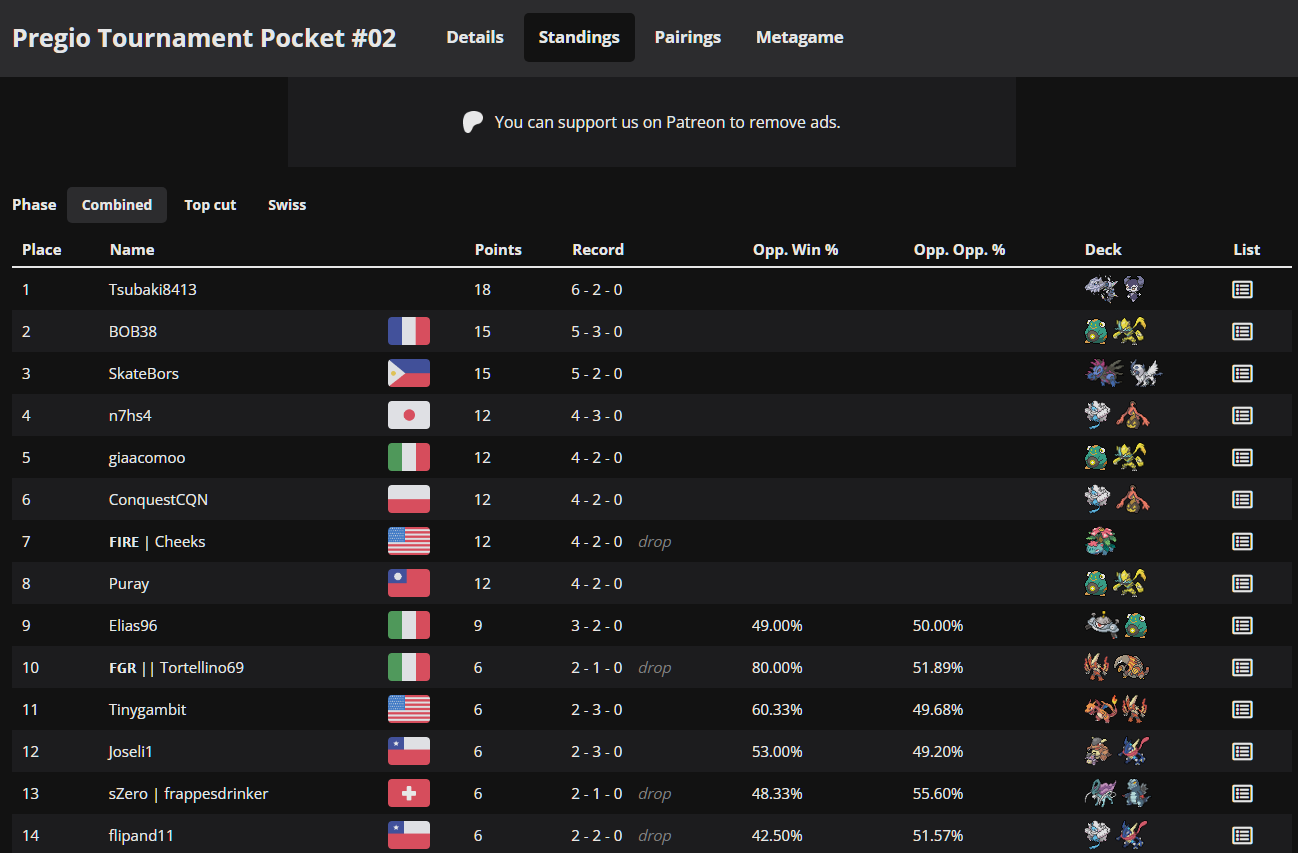Open the decklist icon for flipand11
Viewport: 1298px width, 853px height.
(x=1242, y=835)
